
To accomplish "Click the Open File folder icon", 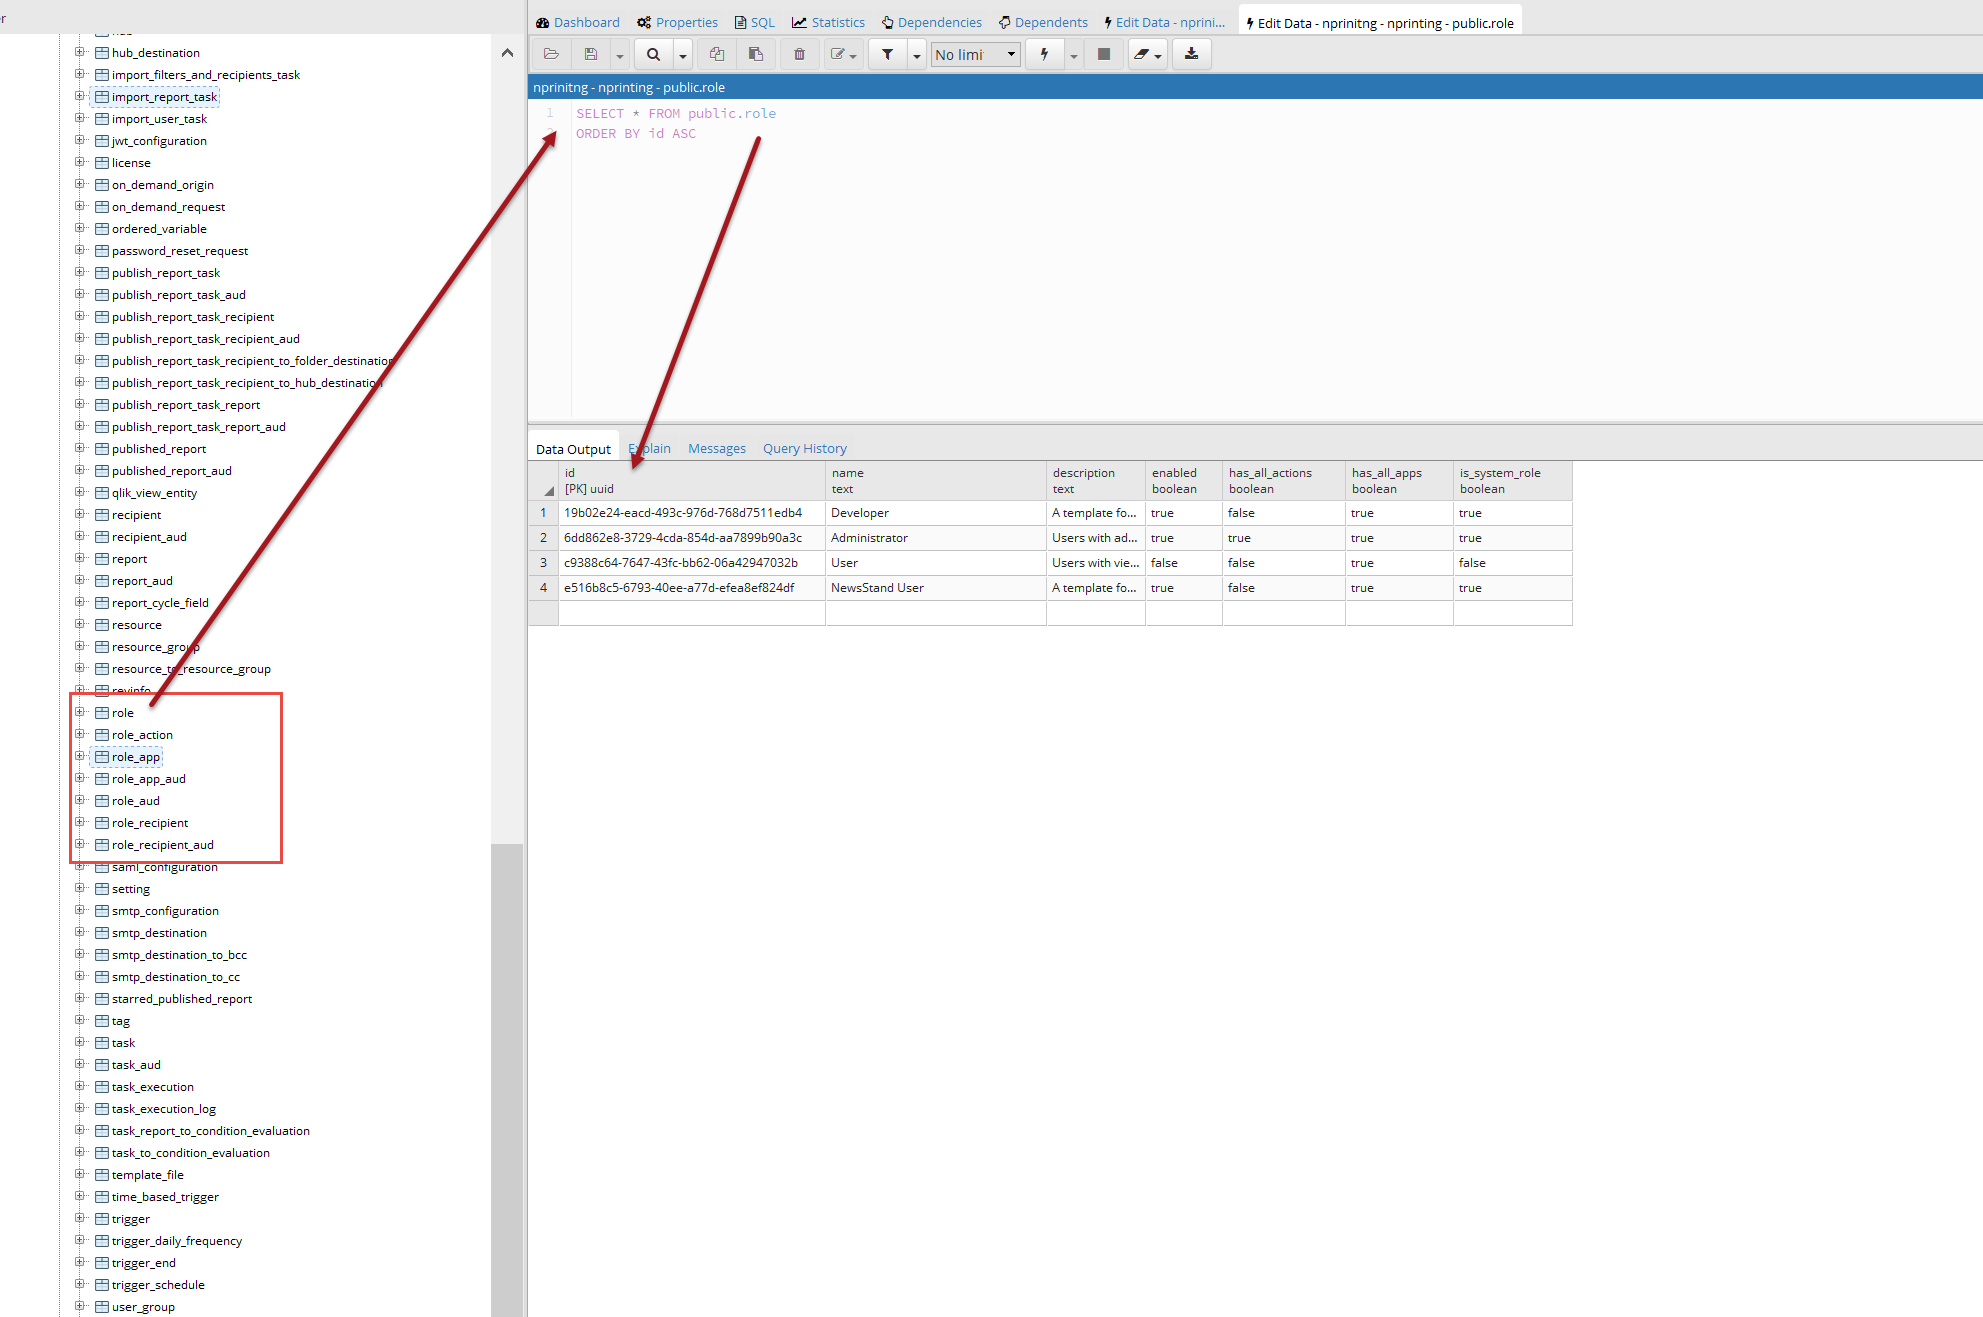I will click(551, 54).
